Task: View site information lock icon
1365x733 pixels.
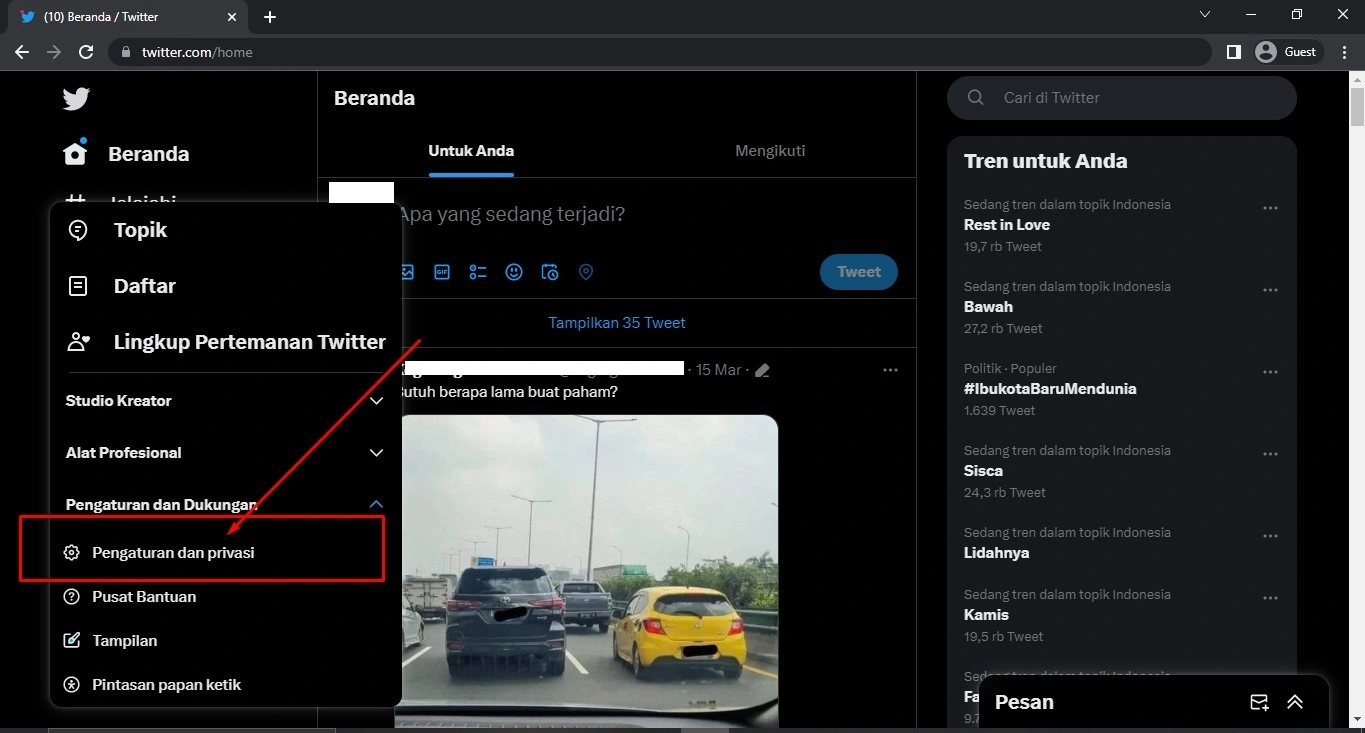Action: click(126, 52)
